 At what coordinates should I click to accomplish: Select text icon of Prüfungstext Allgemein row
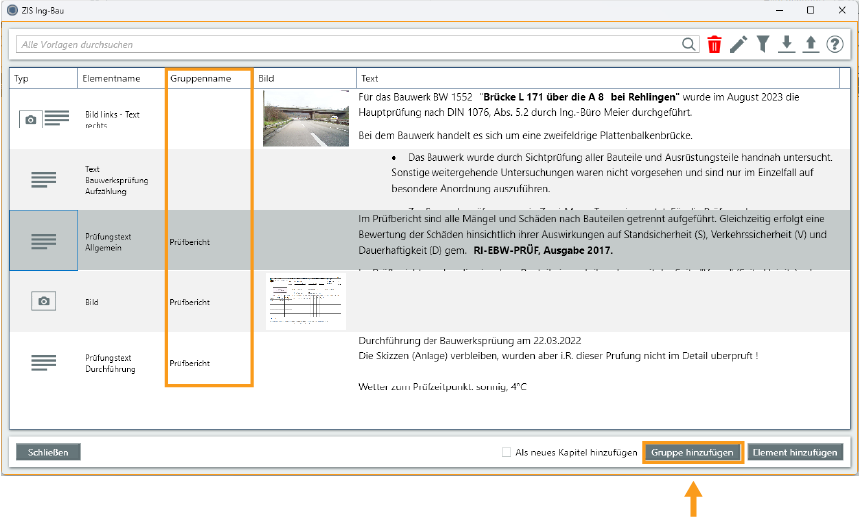tap(43, 241)
